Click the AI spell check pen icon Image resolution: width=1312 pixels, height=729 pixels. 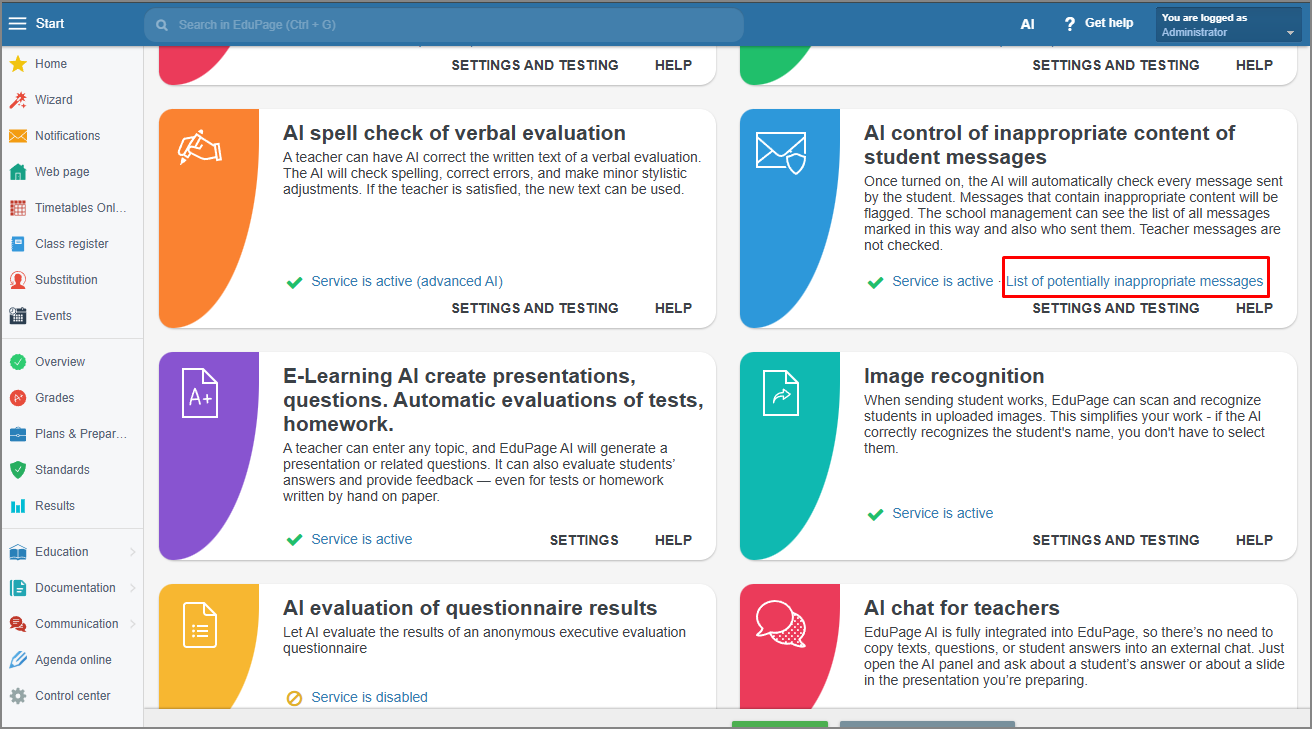pos(199,148)
